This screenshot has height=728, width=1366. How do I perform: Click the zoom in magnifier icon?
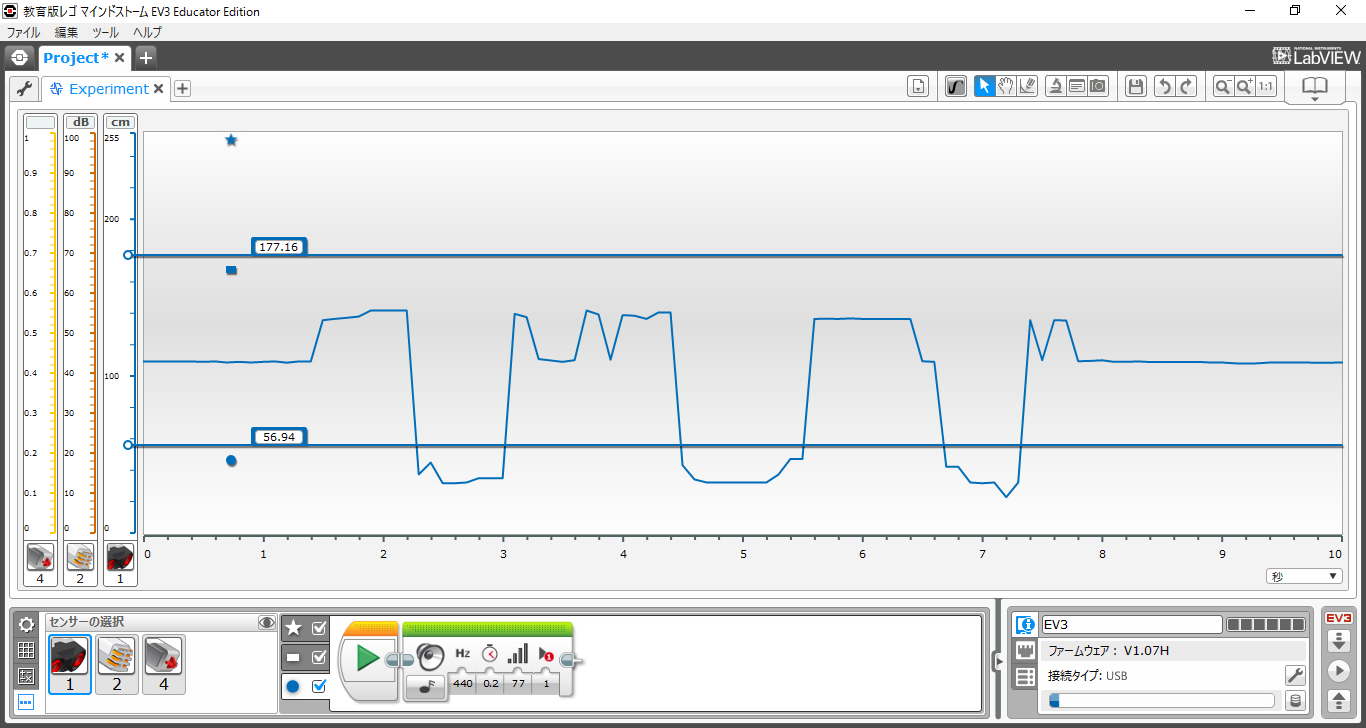tap(1244, 87)
